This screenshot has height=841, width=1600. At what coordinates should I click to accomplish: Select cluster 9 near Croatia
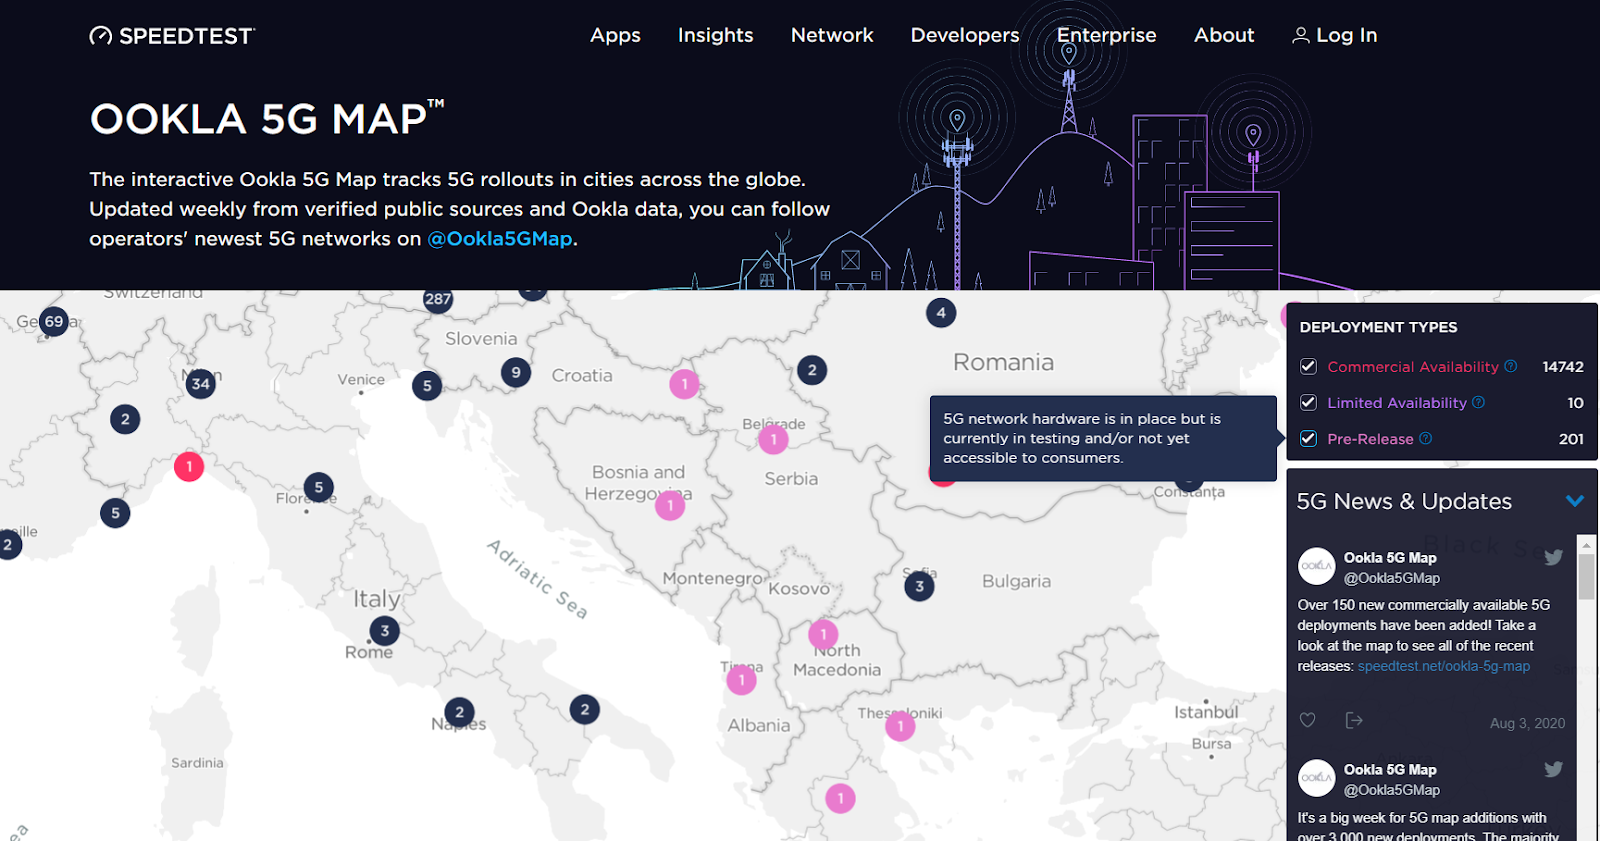click(x=516, y=372)
